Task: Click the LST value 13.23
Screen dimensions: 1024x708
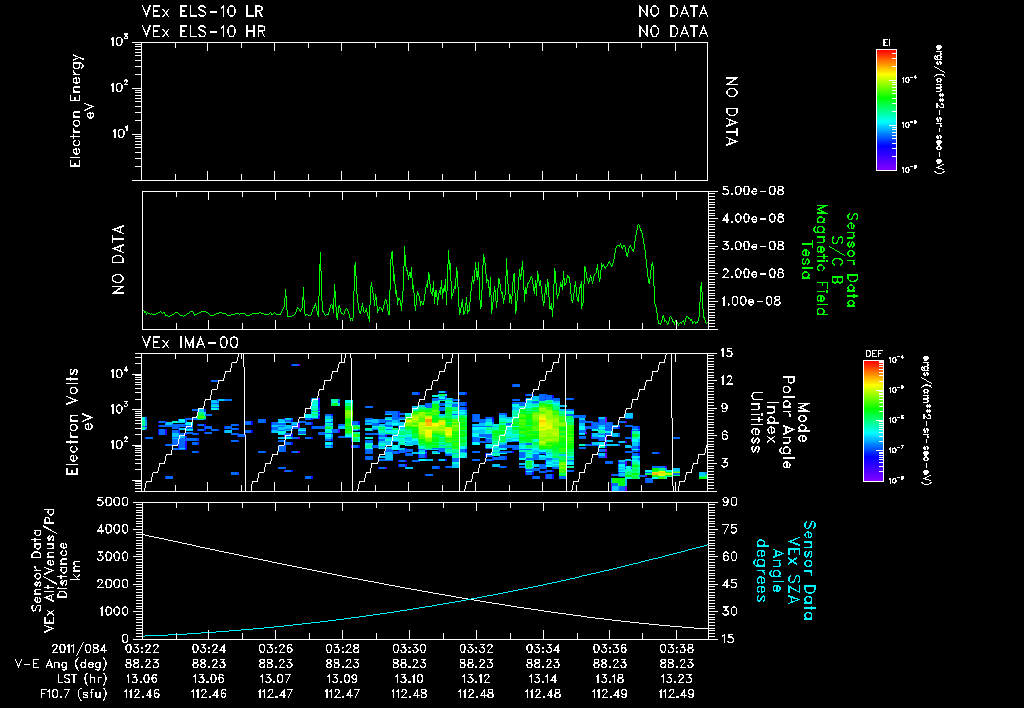Action: (677, 679)
